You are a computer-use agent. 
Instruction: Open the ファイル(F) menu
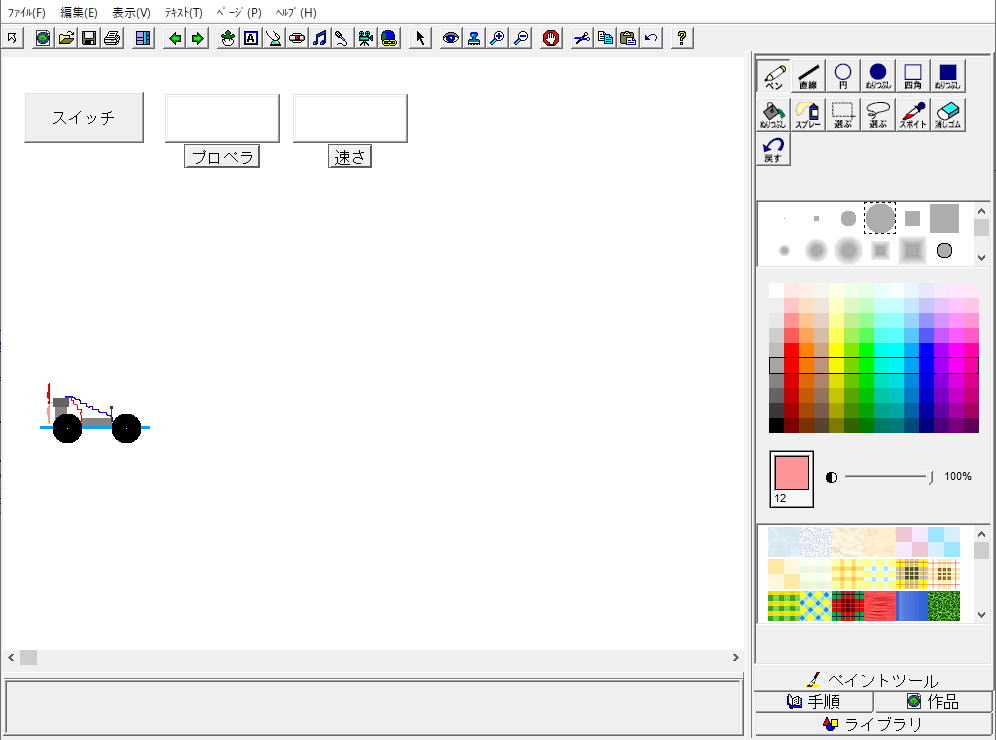coord(27,13)
